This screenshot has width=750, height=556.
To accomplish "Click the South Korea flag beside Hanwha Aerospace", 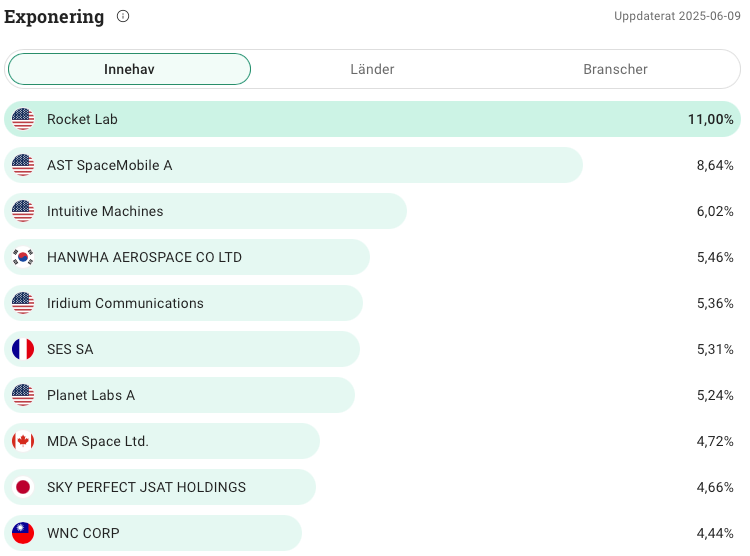I will click(x=23, y=257).
